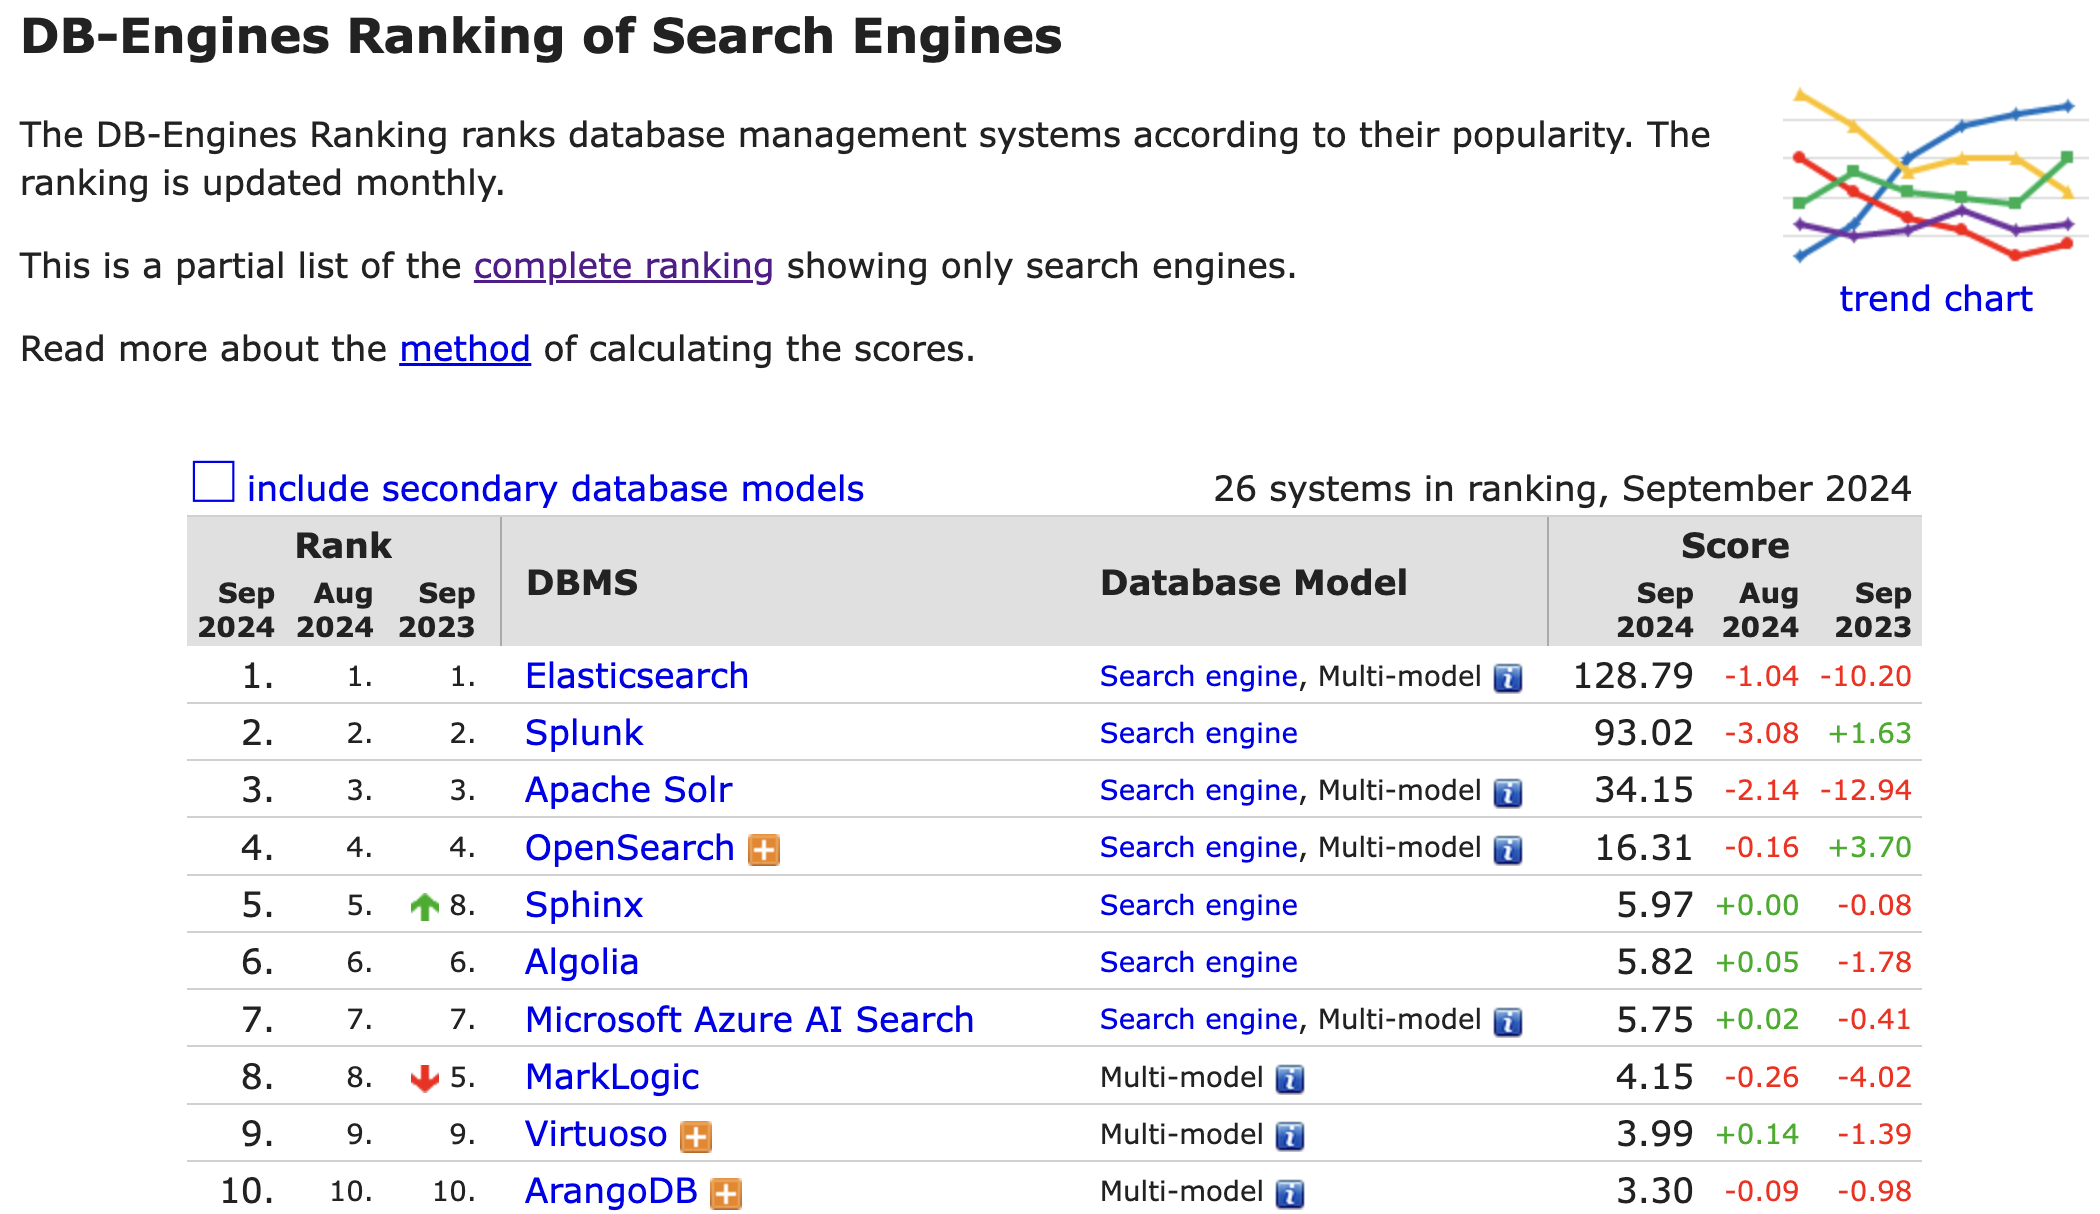The height and width of the screenshot is (1214, 2100).
Task: Open the Elasticsearch DBMS page
Action: coord(636,676)
